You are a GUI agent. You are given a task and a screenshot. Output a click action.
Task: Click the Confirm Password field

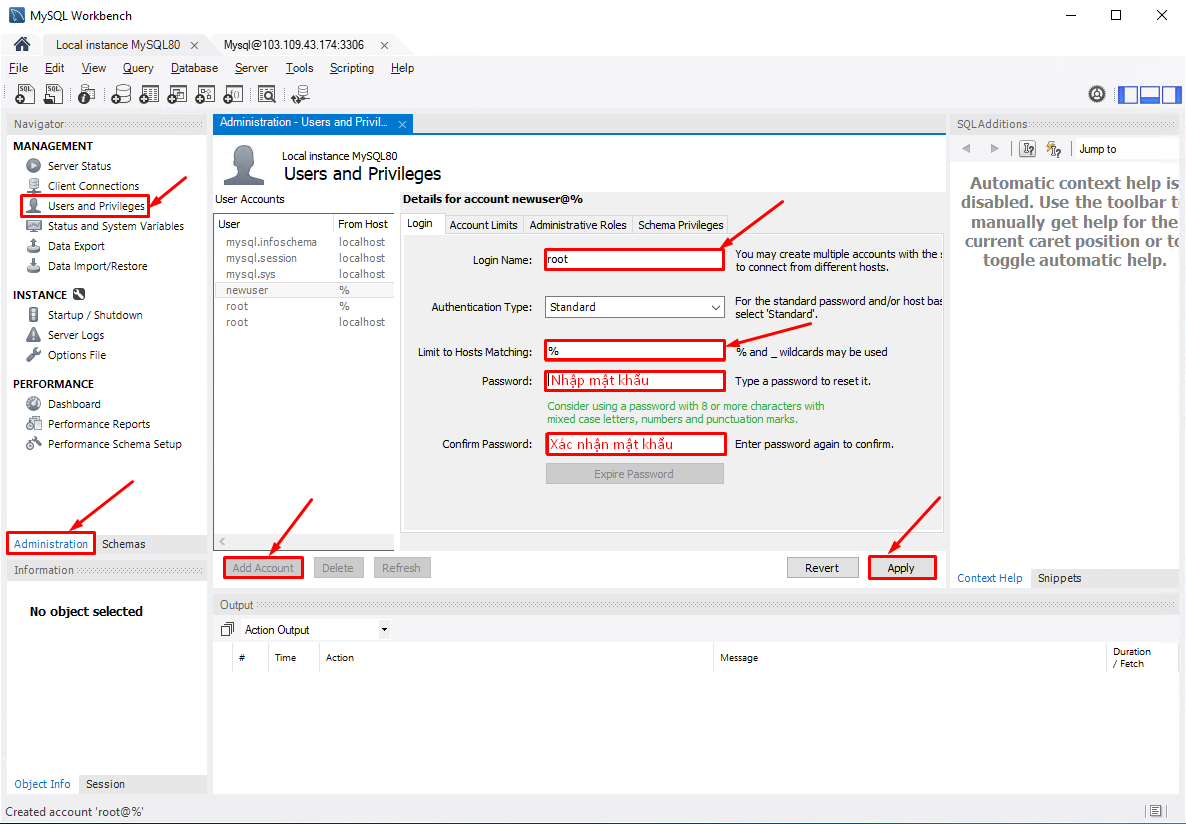click(635, 444)
